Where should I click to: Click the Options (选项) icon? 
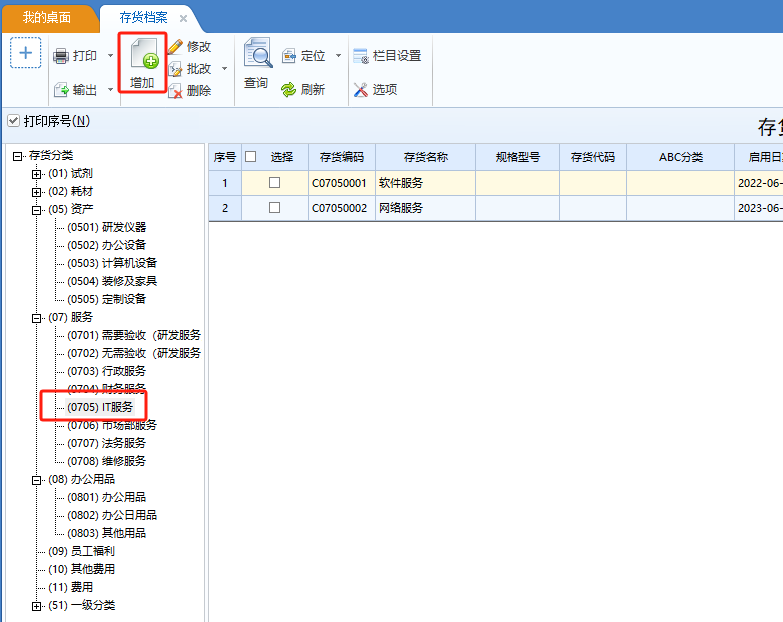pos(361,90)
